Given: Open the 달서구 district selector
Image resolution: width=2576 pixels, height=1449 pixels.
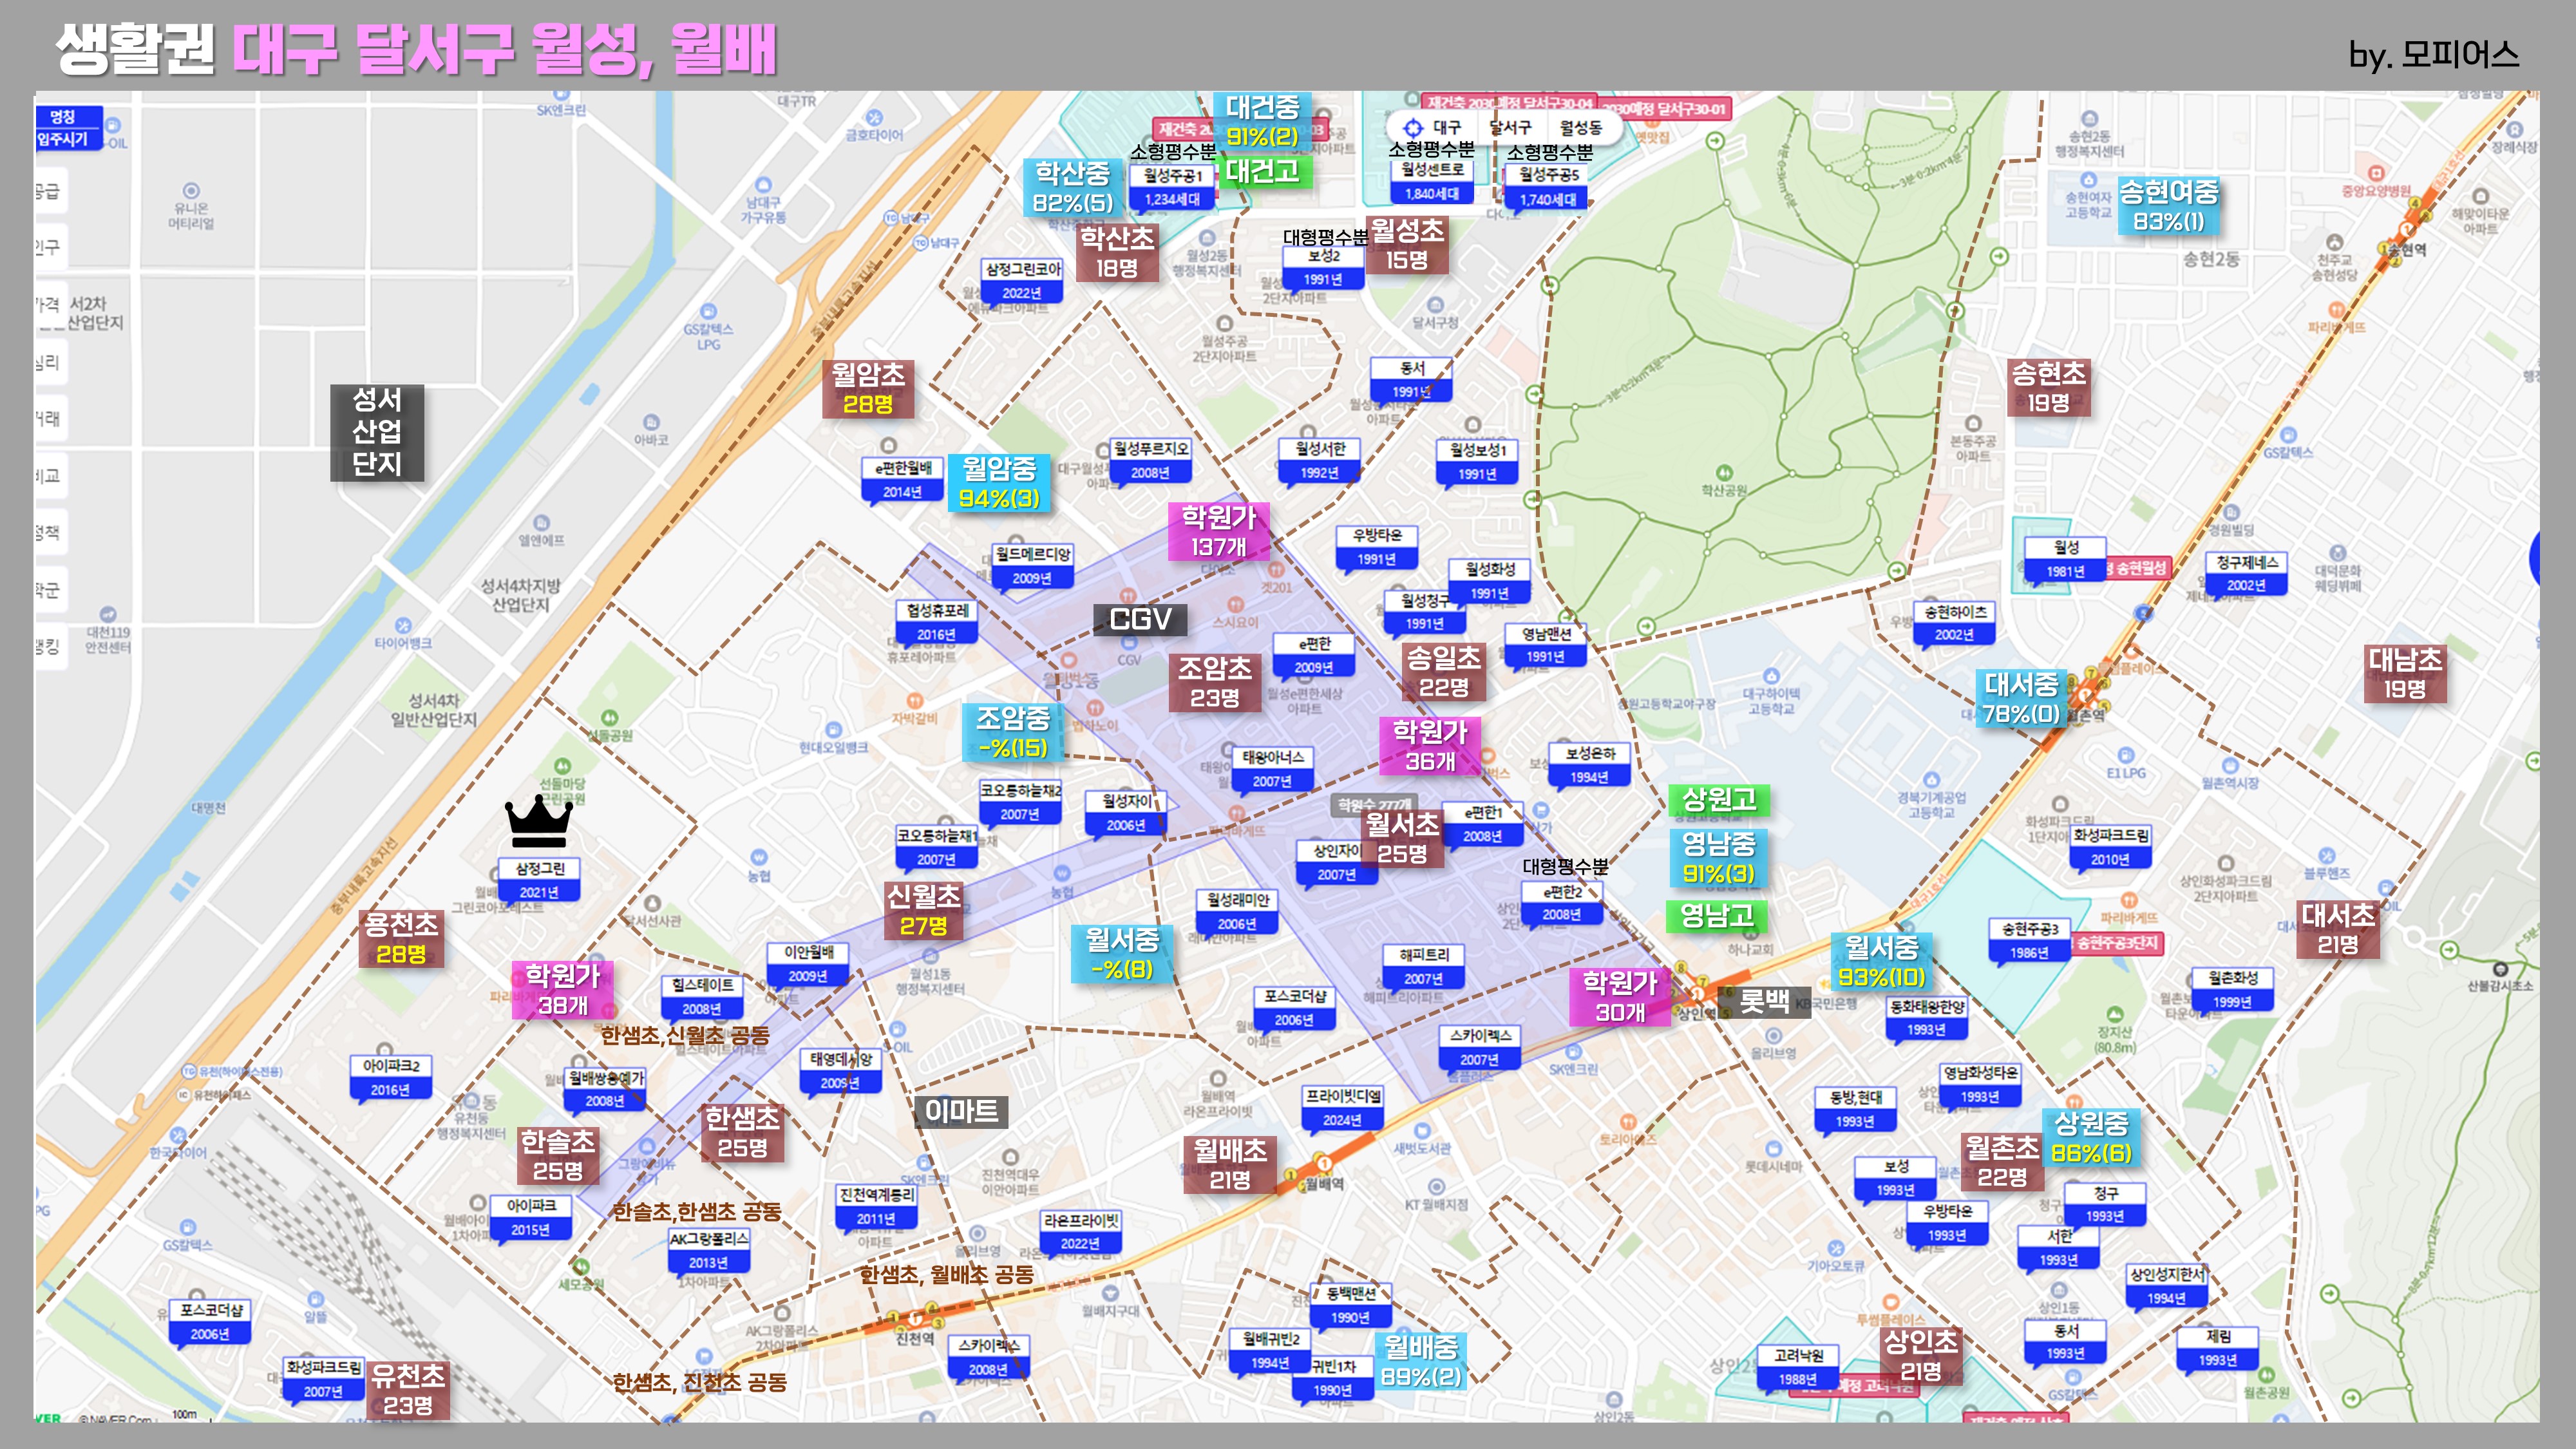Looking at the screenshot, I should (1510, 128).
